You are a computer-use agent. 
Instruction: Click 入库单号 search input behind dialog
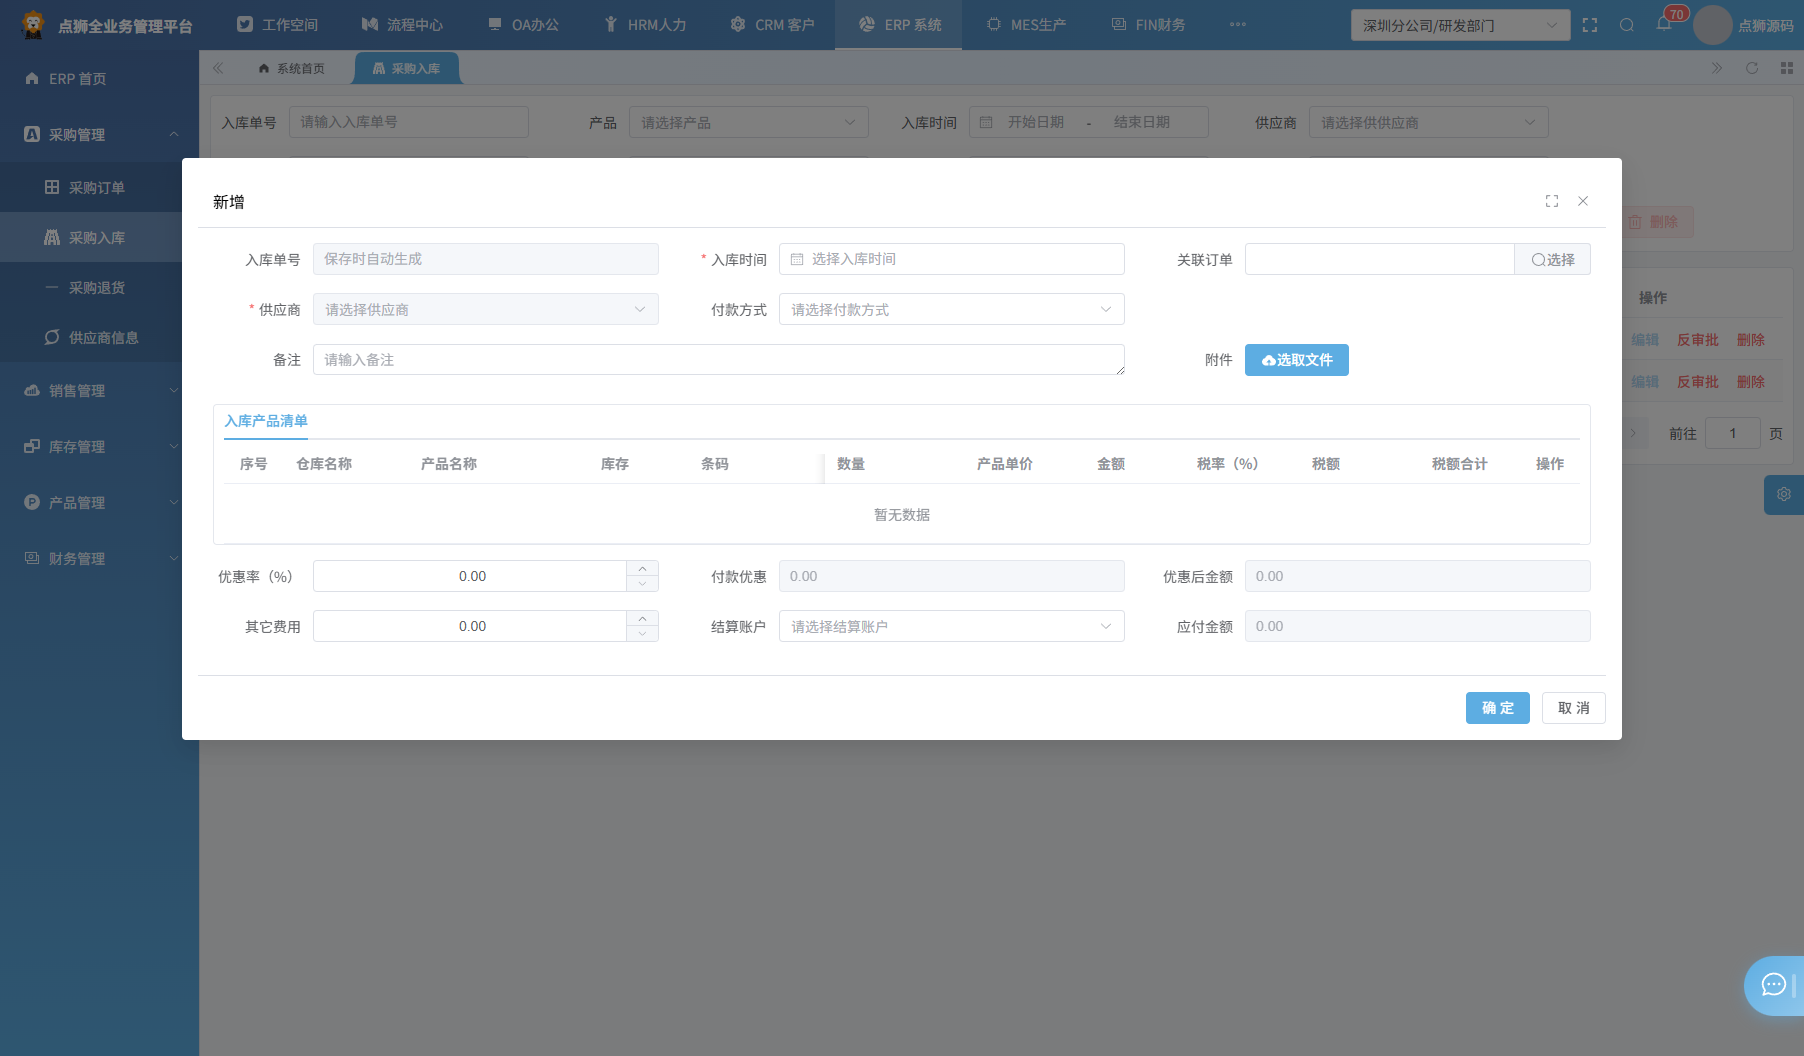tap(409, 122)
